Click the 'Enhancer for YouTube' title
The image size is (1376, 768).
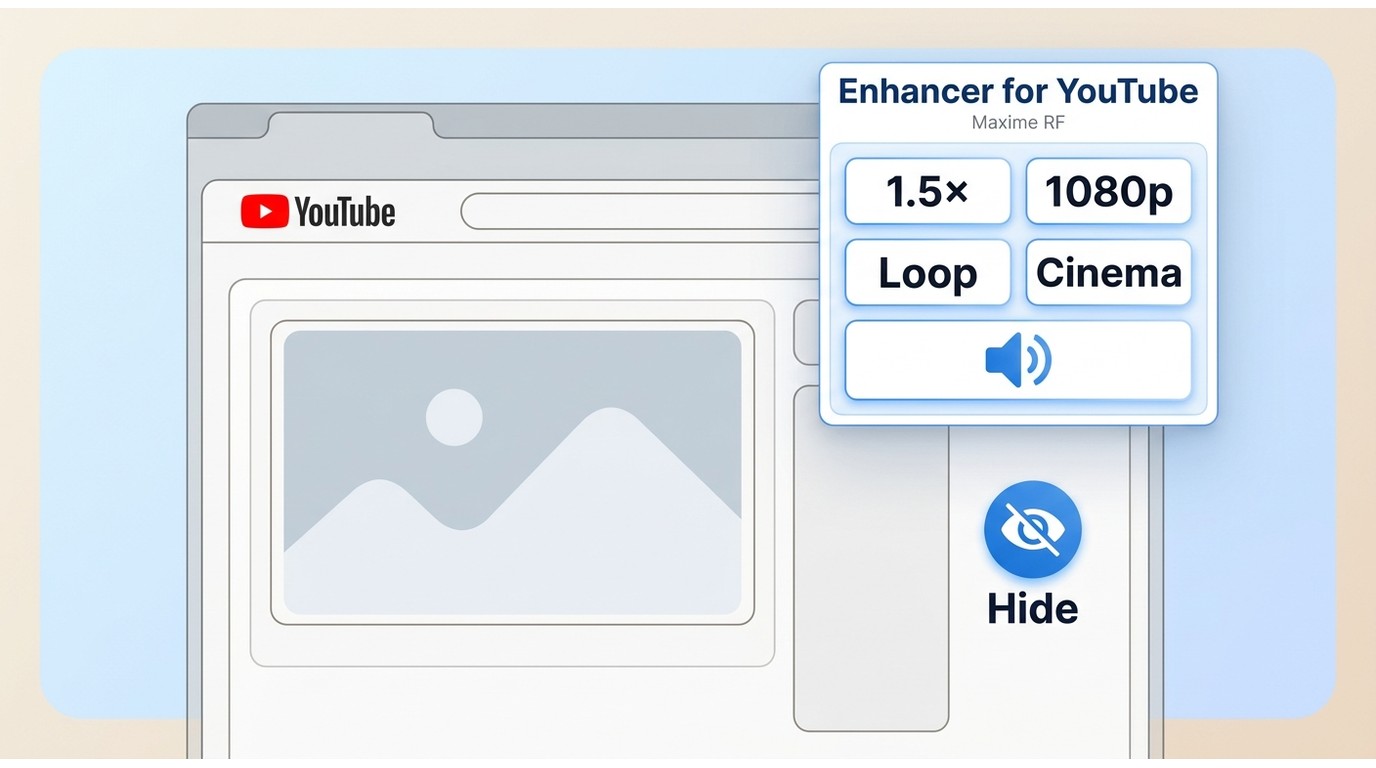(1018, 91)
